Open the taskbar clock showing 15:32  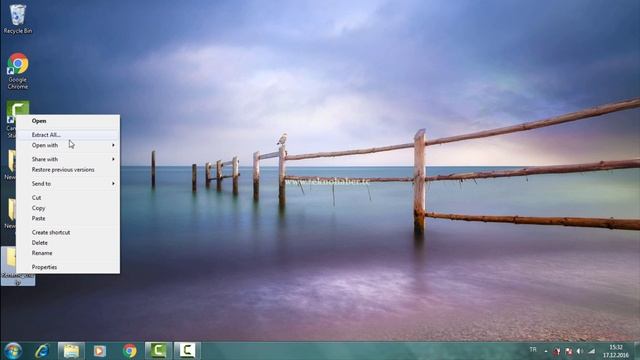coord(616,351)
